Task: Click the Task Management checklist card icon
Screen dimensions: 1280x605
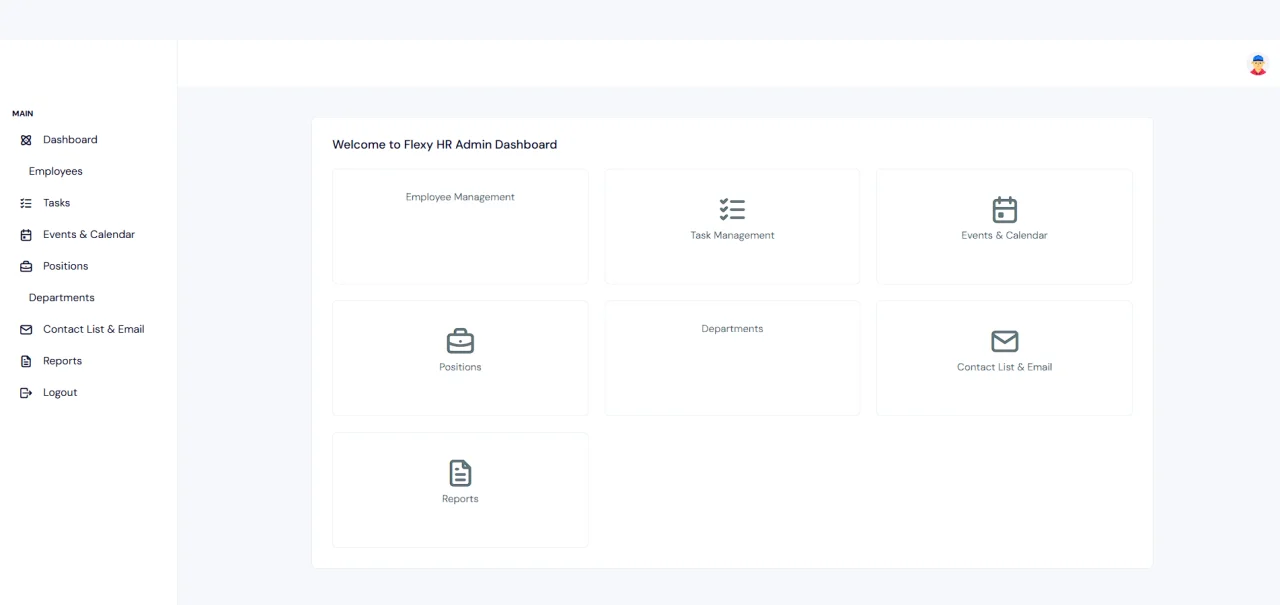Action: point(732,209)
